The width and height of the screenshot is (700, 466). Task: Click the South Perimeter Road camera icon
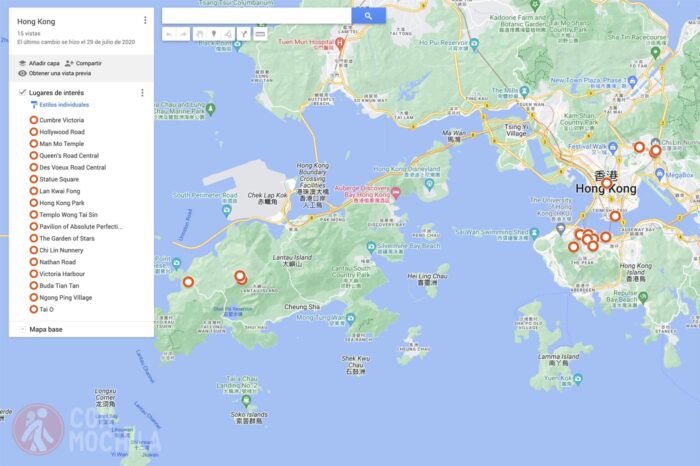click(227, 210)
